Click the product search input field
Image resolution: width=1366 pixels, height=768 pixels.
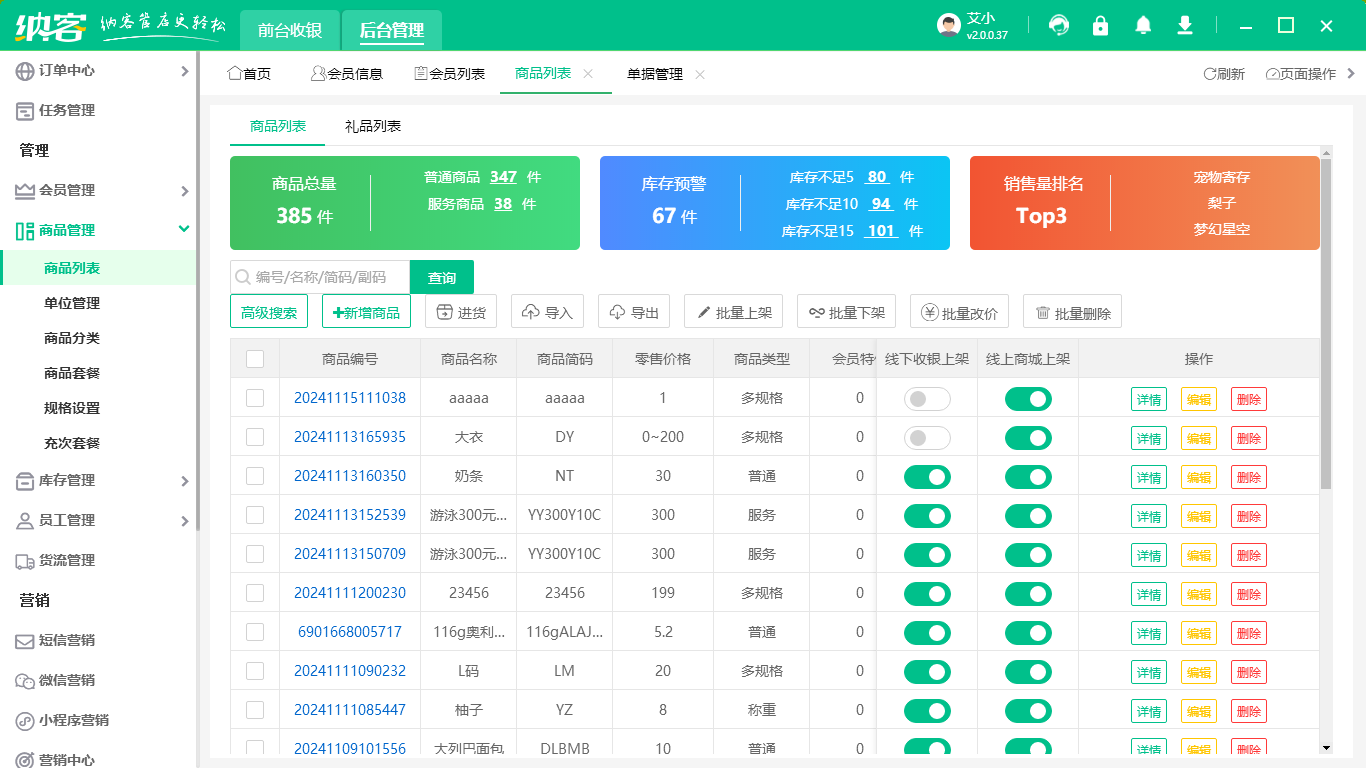click(x=320, y=278)
